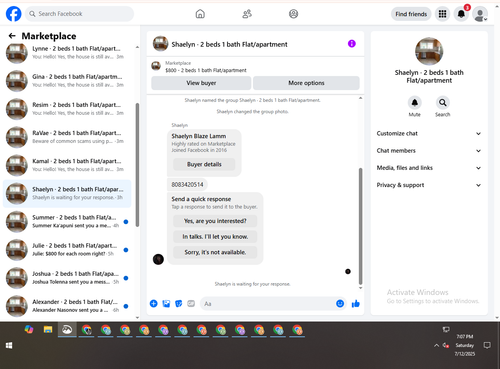Expand the Customize chat section
The image size is (500, 369).
click(429, 133)
